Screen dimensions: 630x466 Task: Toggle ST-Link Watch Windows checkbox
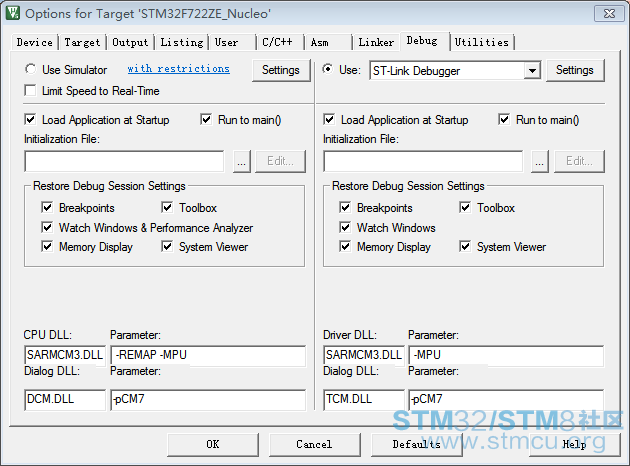point(345,227)
